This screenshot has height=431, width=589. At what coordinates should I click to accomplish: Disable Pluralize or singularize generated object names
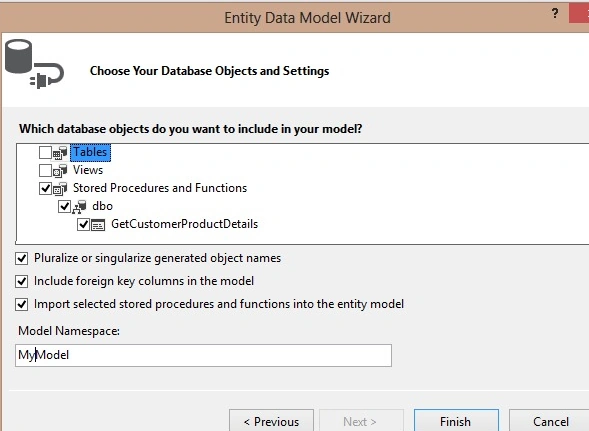point(21,259)
